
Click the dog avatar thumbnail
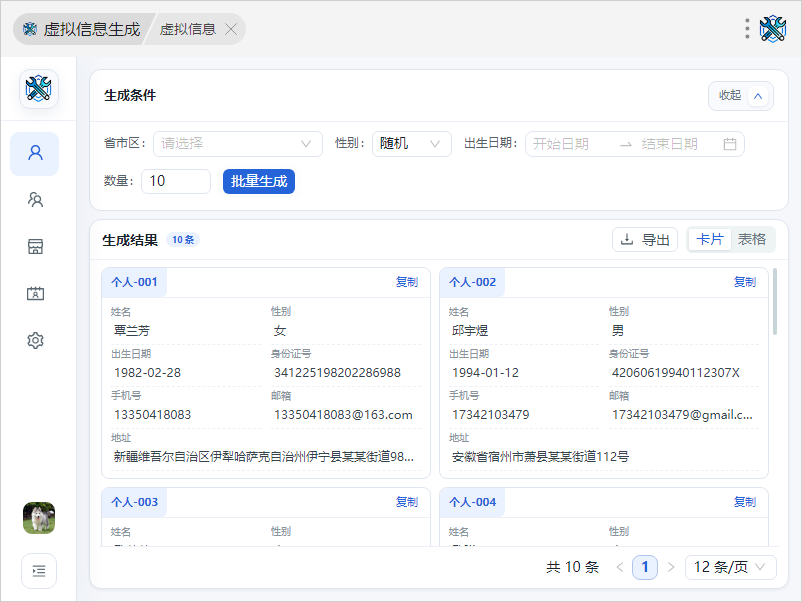(39, 518)
